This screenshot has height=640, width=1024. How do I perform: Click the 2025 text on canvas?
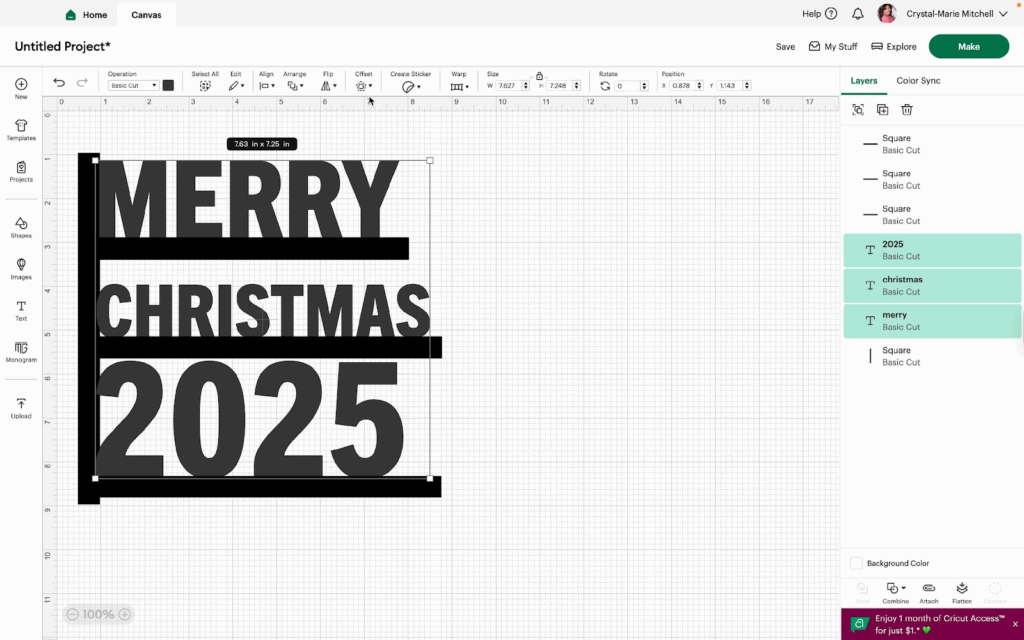(x=250, y=419)
